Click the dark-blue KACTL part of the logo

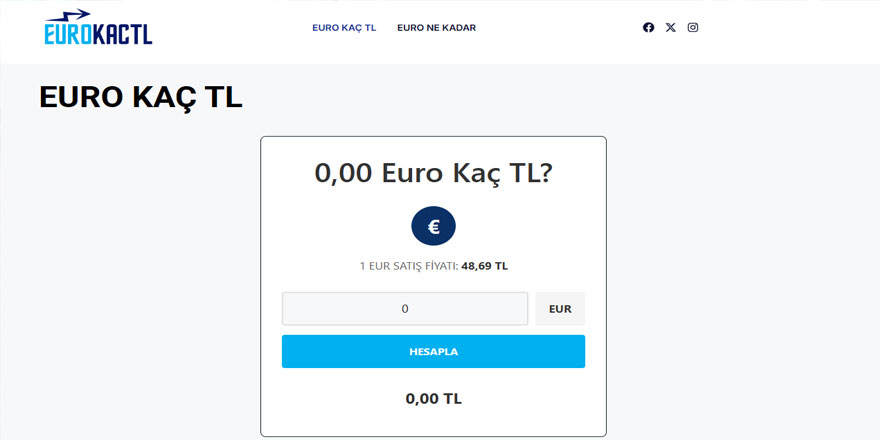point(123,34)
